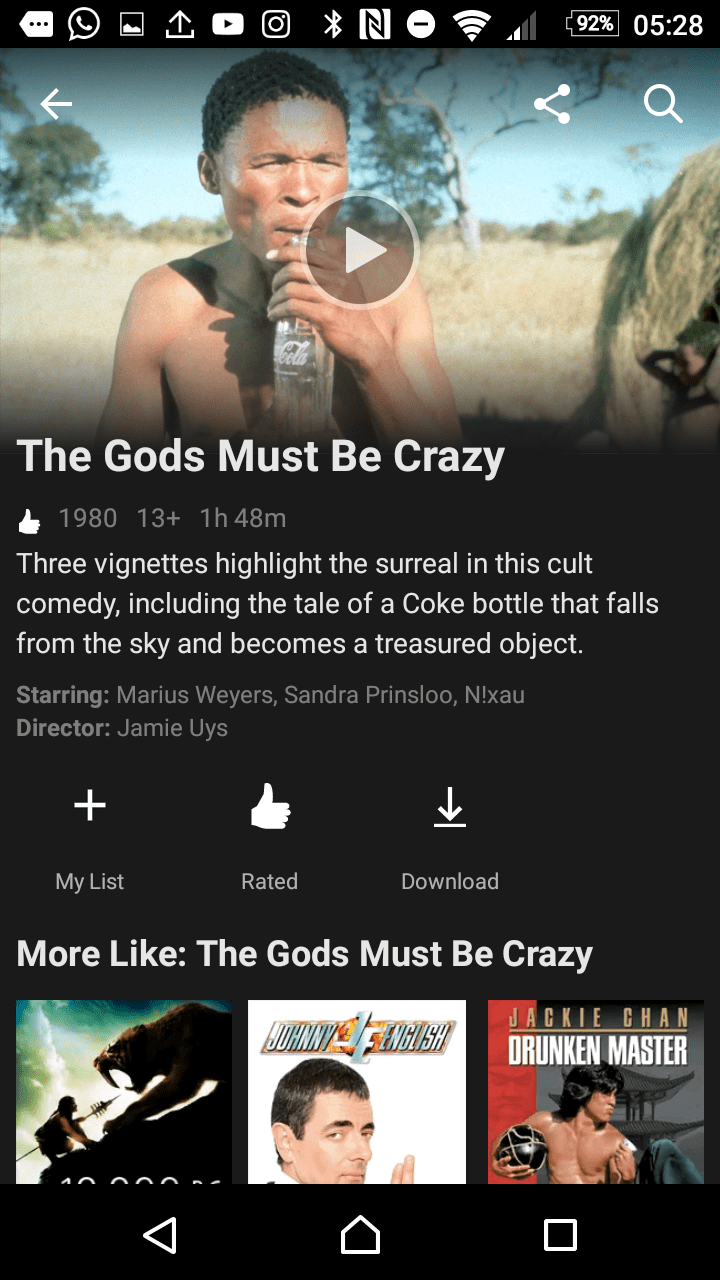Tap the My List label
The width and height of the screenshot is (720, 1280).
(90, 881)
